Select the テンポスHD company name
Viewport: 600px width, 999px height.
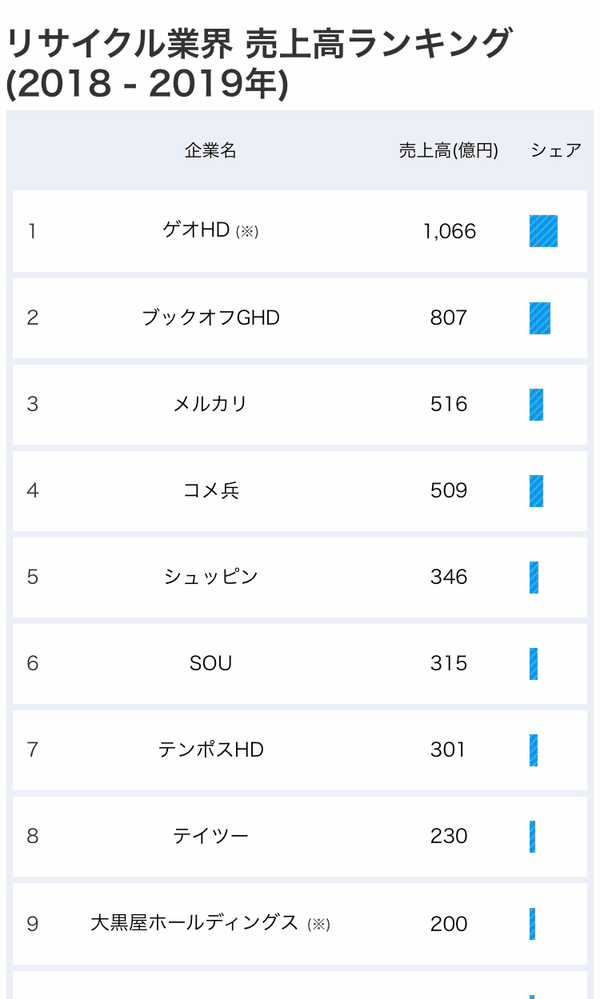point(210,749)
